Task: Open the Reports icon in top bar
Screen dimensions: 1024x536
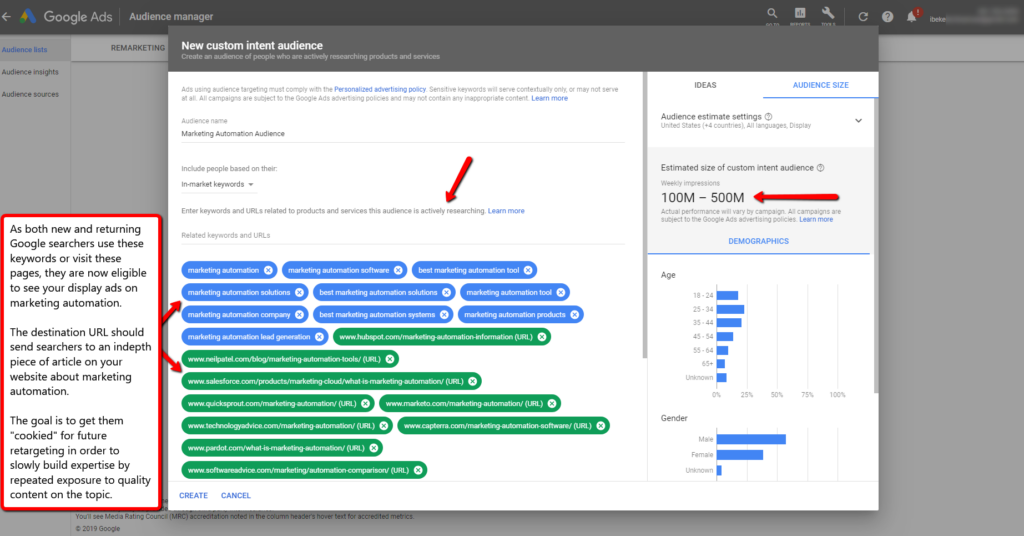Action: 800,14
